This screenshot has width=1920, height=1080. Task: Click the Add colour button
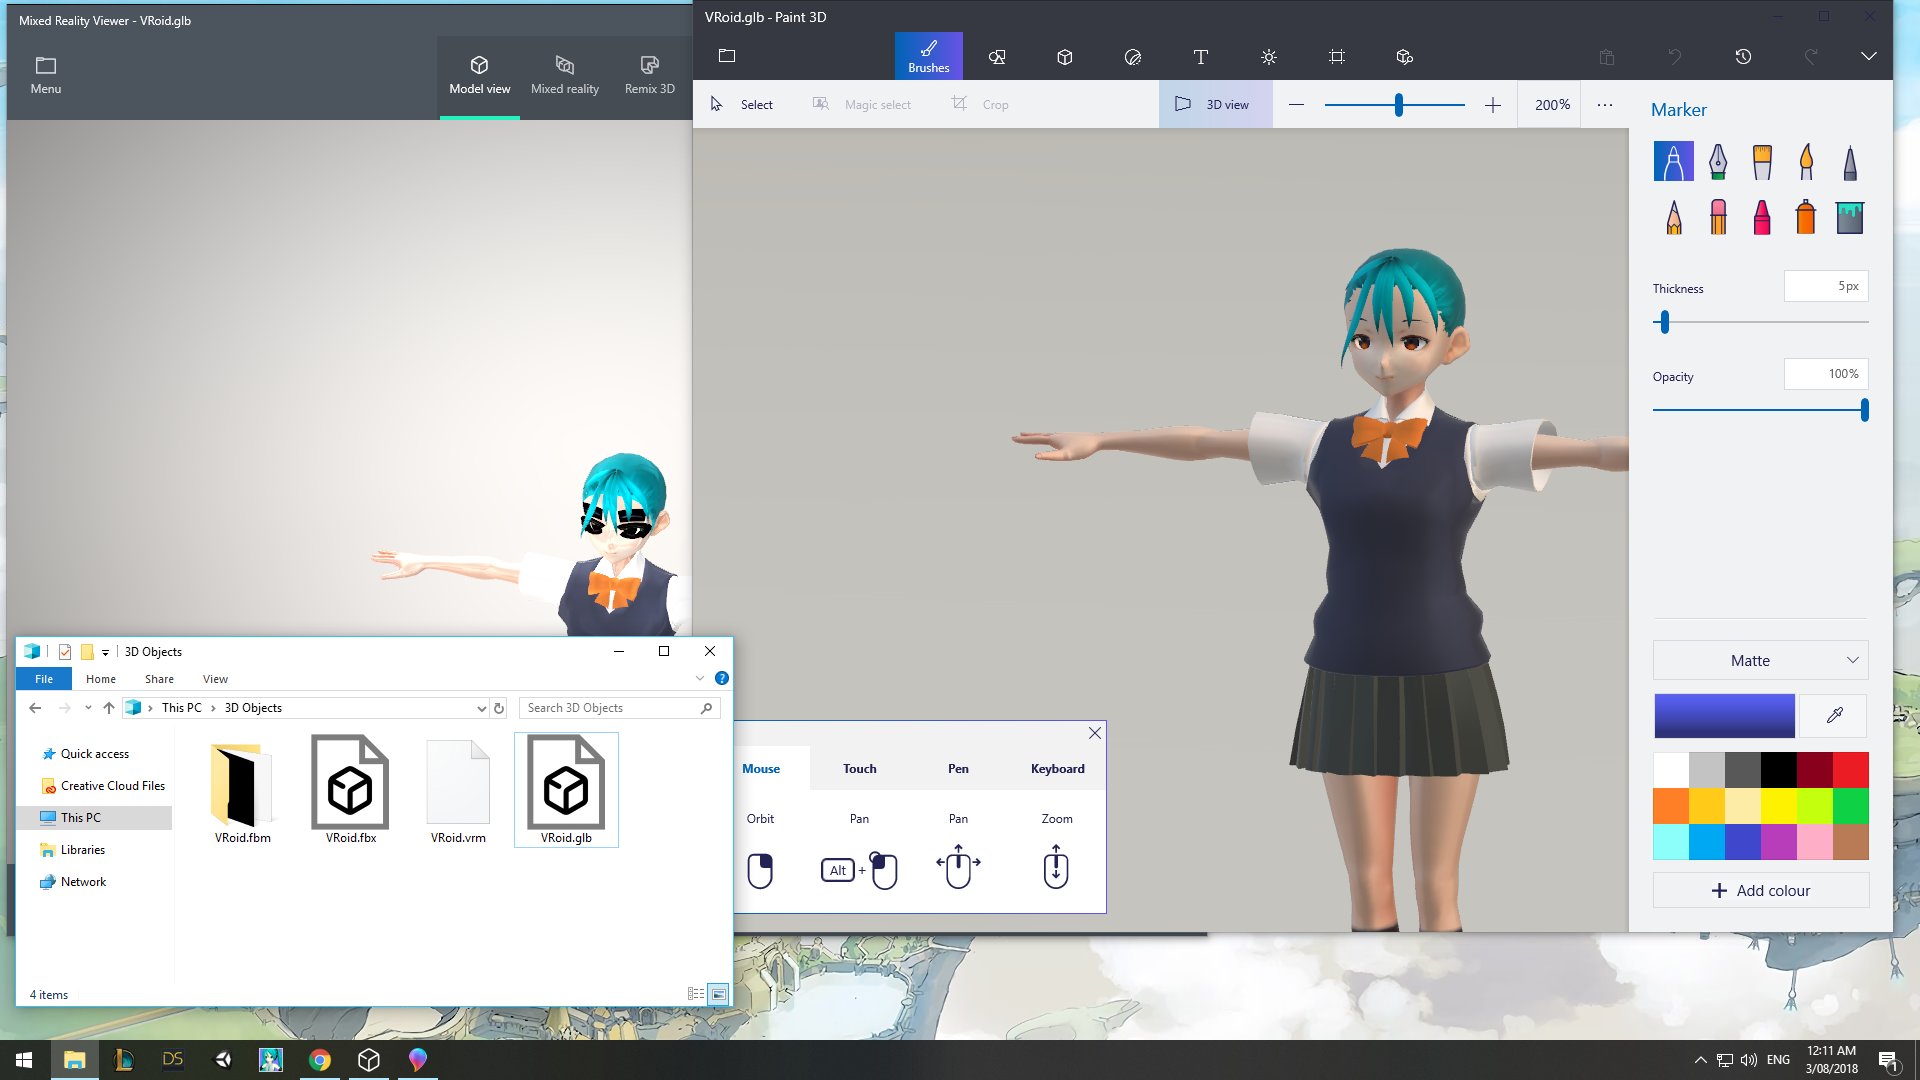tap(1760, 890)
